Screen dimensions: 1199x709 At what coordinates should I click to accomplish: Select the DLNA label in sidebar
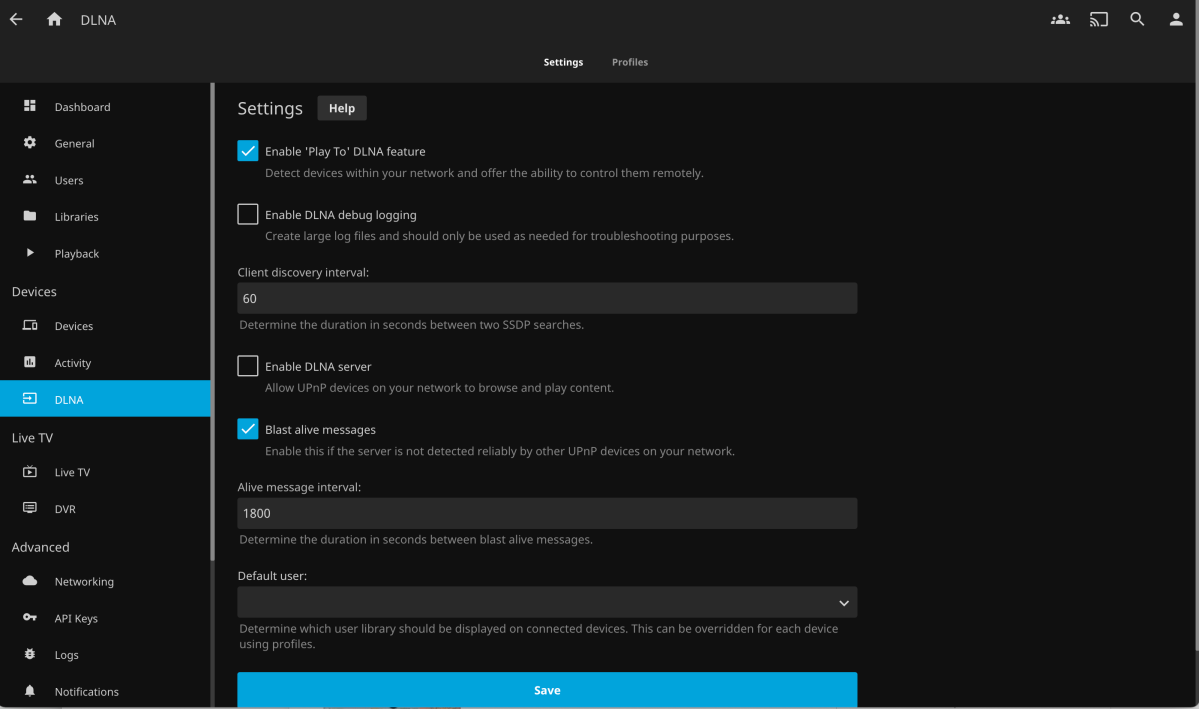69,399
